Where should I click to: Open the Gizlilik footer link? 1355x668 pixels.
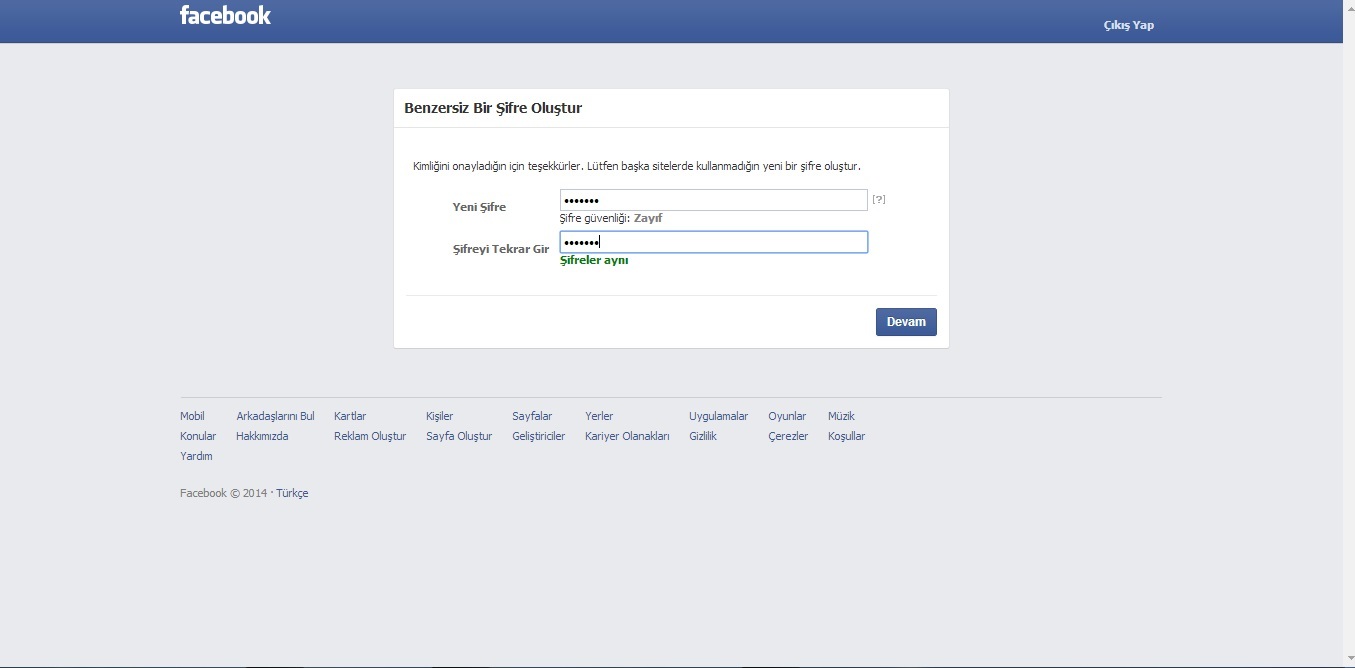click(703, 436)
